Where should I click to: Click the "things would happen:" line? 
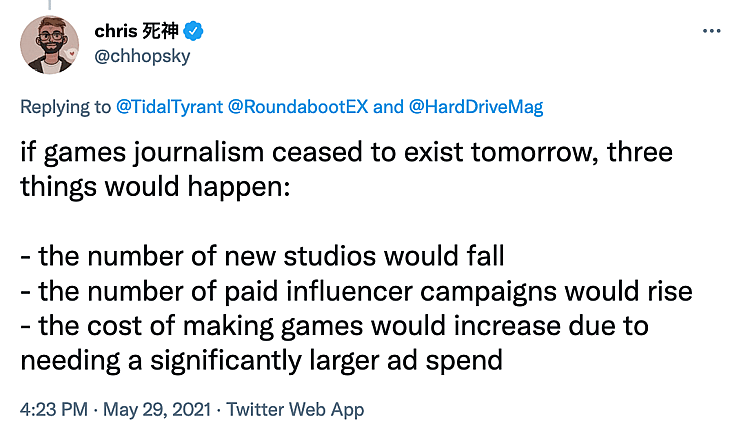point(155,187)
